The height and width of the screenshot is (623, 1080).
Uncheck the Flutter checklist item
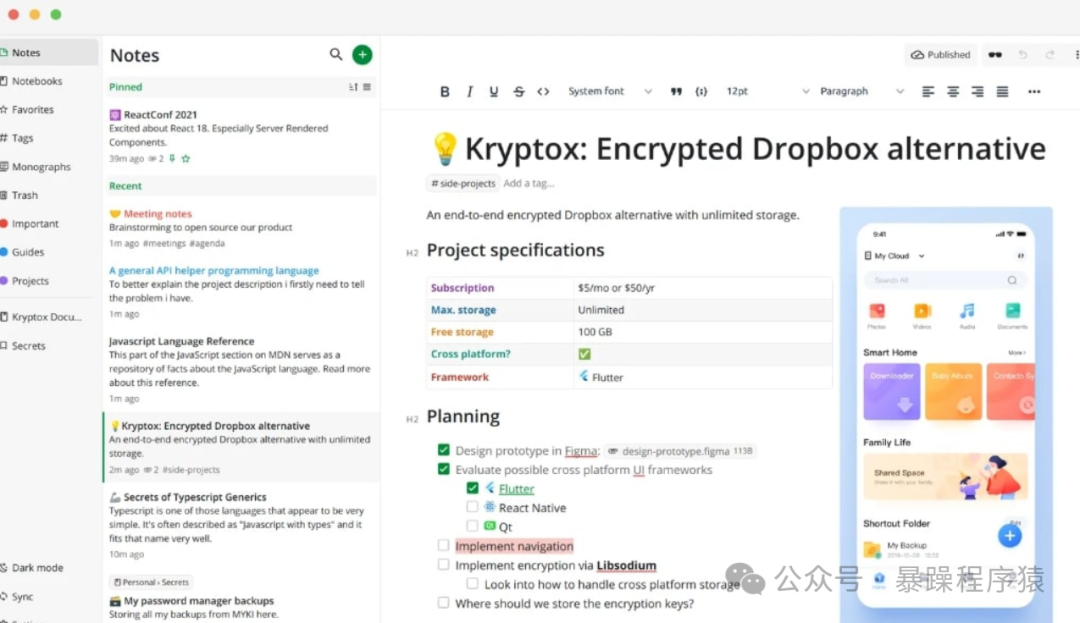(x=472, y=488)
